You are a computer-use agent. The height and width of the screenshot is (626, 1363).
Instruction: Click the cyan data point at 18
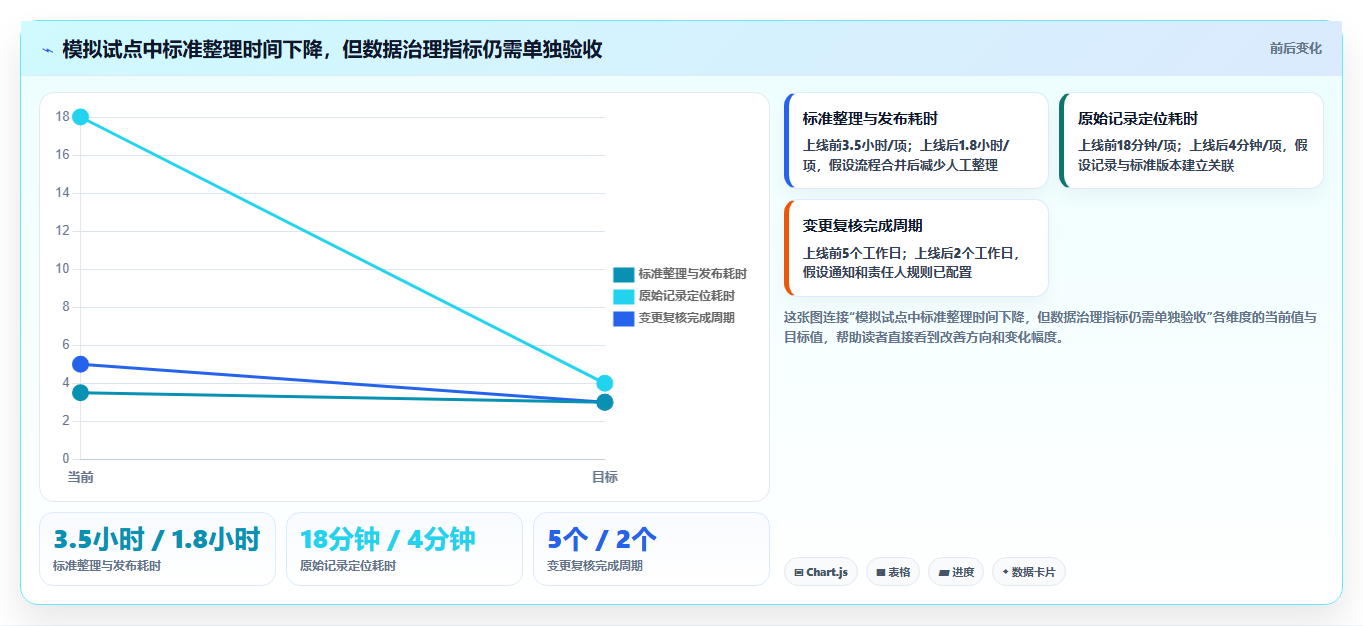click(x=81, y=117)
